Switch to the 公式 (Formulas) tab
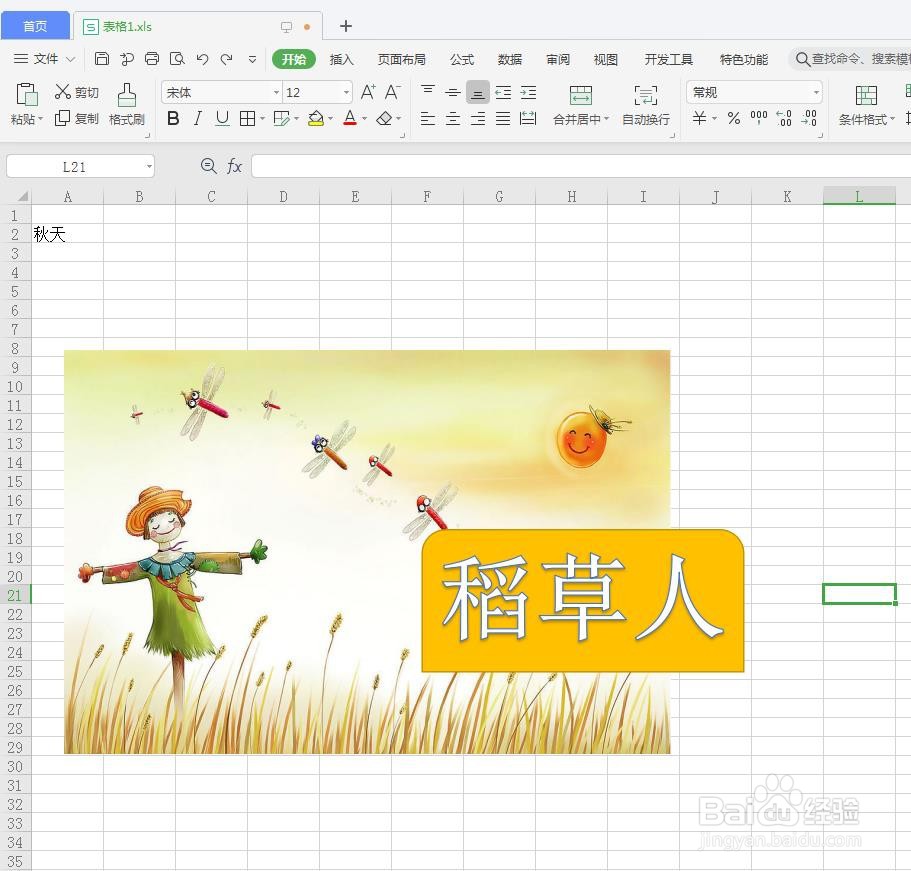This screenshot has height=871, width=911. (462, 59)
